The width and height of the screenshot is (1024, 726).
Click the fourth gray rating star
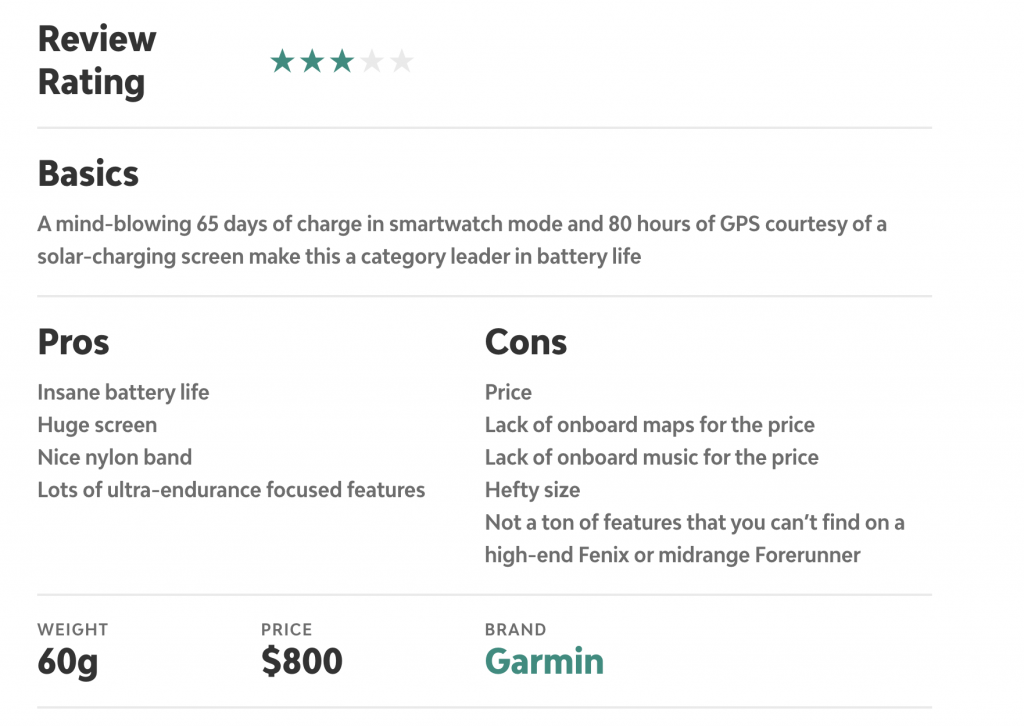[x=372, y=62]
